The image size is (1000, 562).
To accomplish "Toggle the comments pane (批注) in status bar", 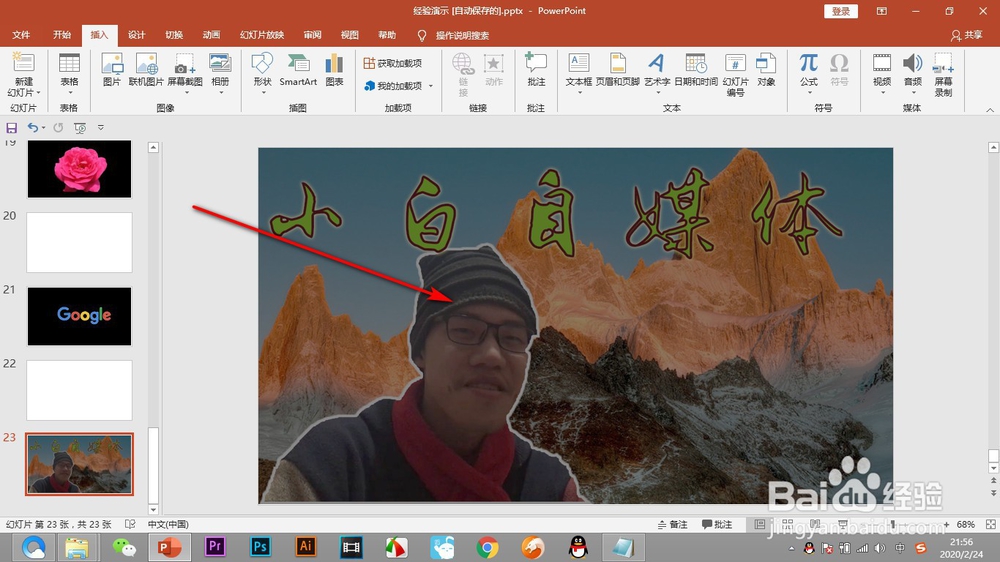I will pyautogui.click(x=717, y=524).
